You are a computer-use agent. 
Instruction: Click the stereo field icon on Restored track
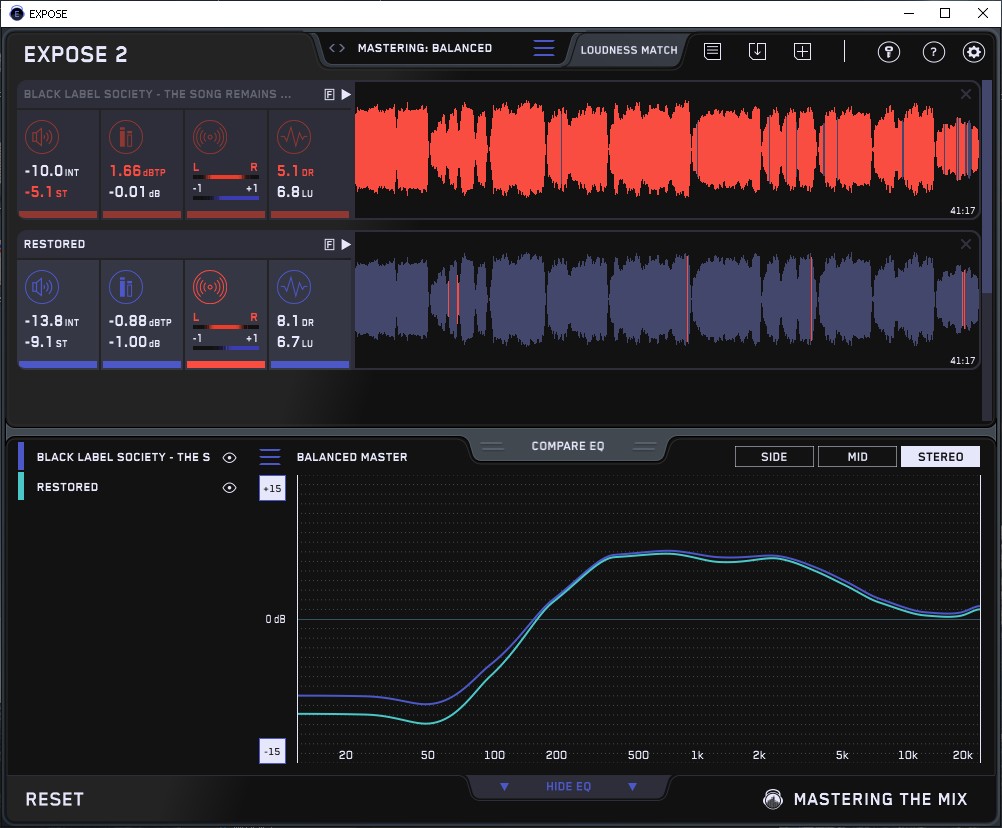click(x=209, y=288)
